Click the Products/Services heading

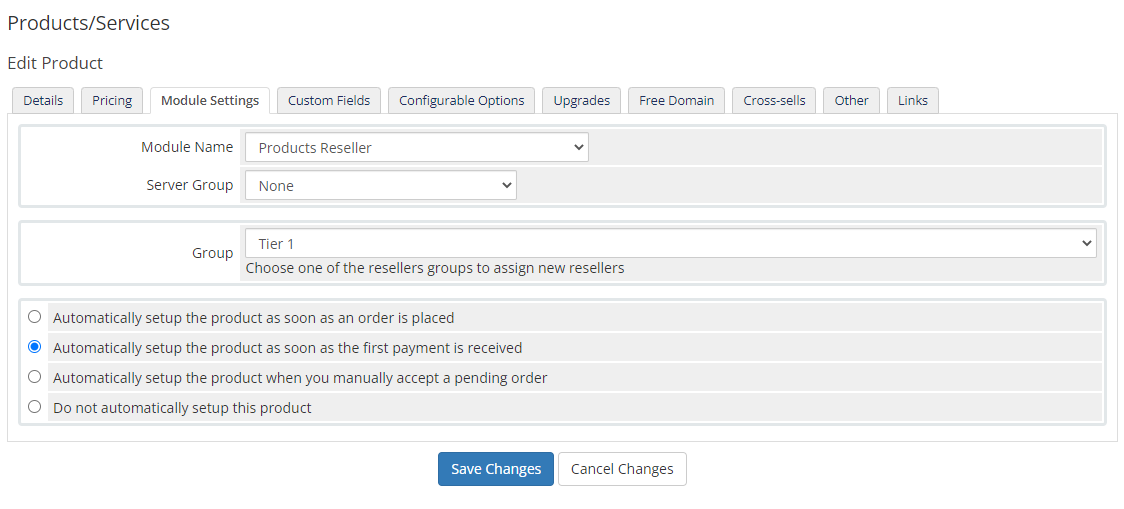point(88,23)
